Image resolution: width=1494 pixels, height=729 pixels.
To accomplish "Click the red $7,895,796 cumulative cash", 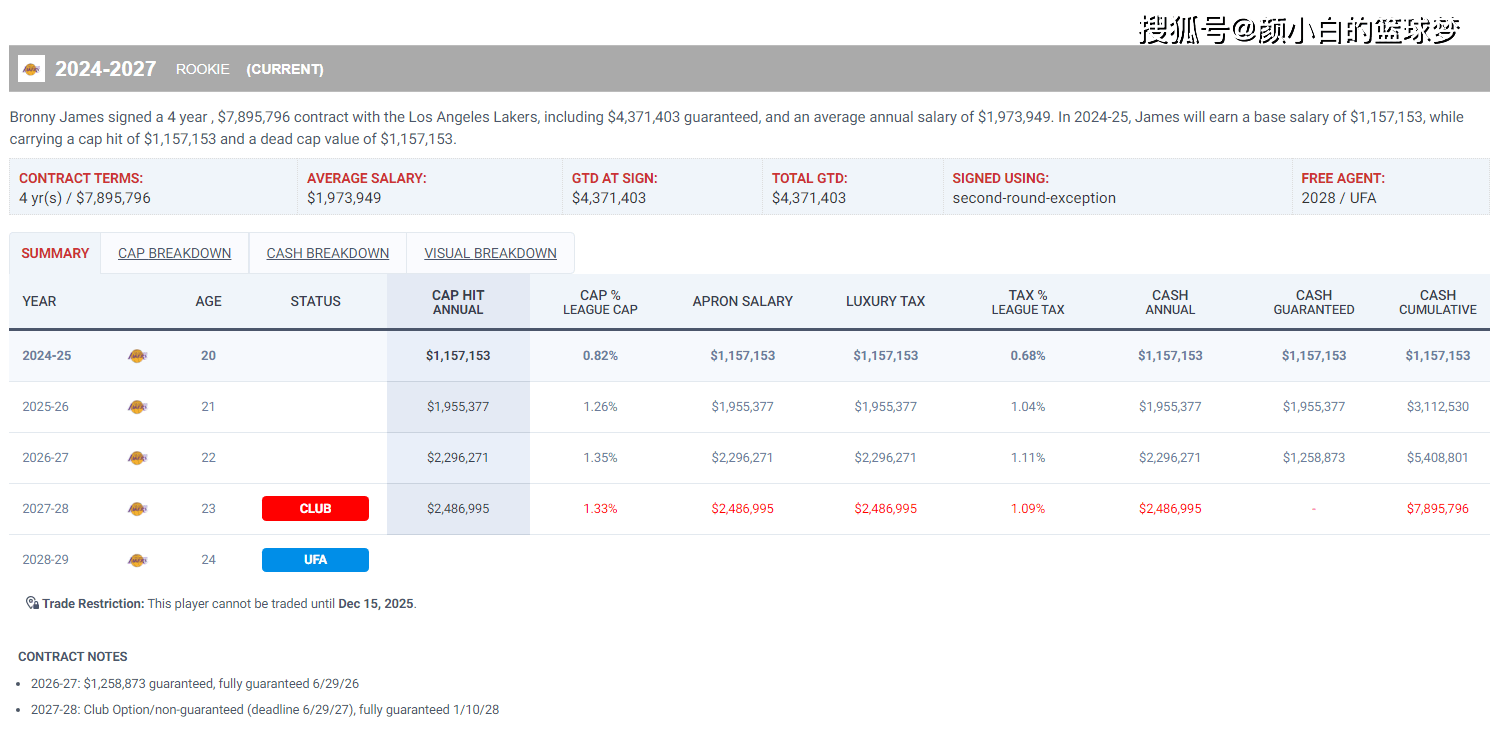I will coord(1438,509).
